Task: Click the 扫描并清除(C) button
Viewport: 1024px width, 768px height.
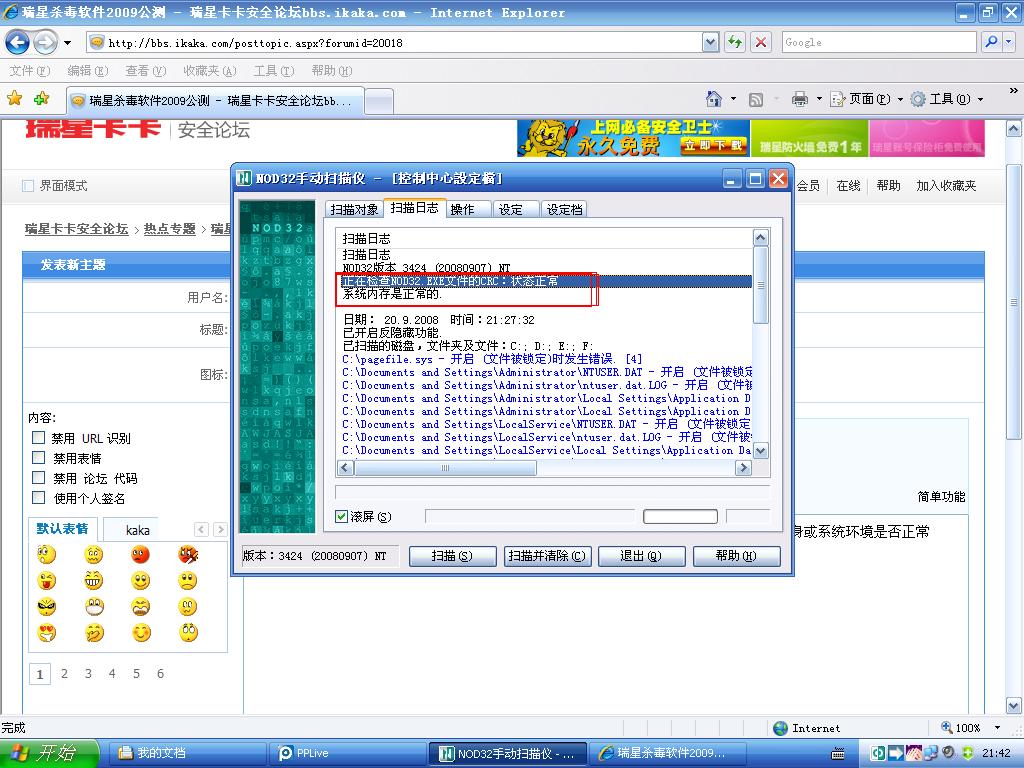Action: click(547, 556)
